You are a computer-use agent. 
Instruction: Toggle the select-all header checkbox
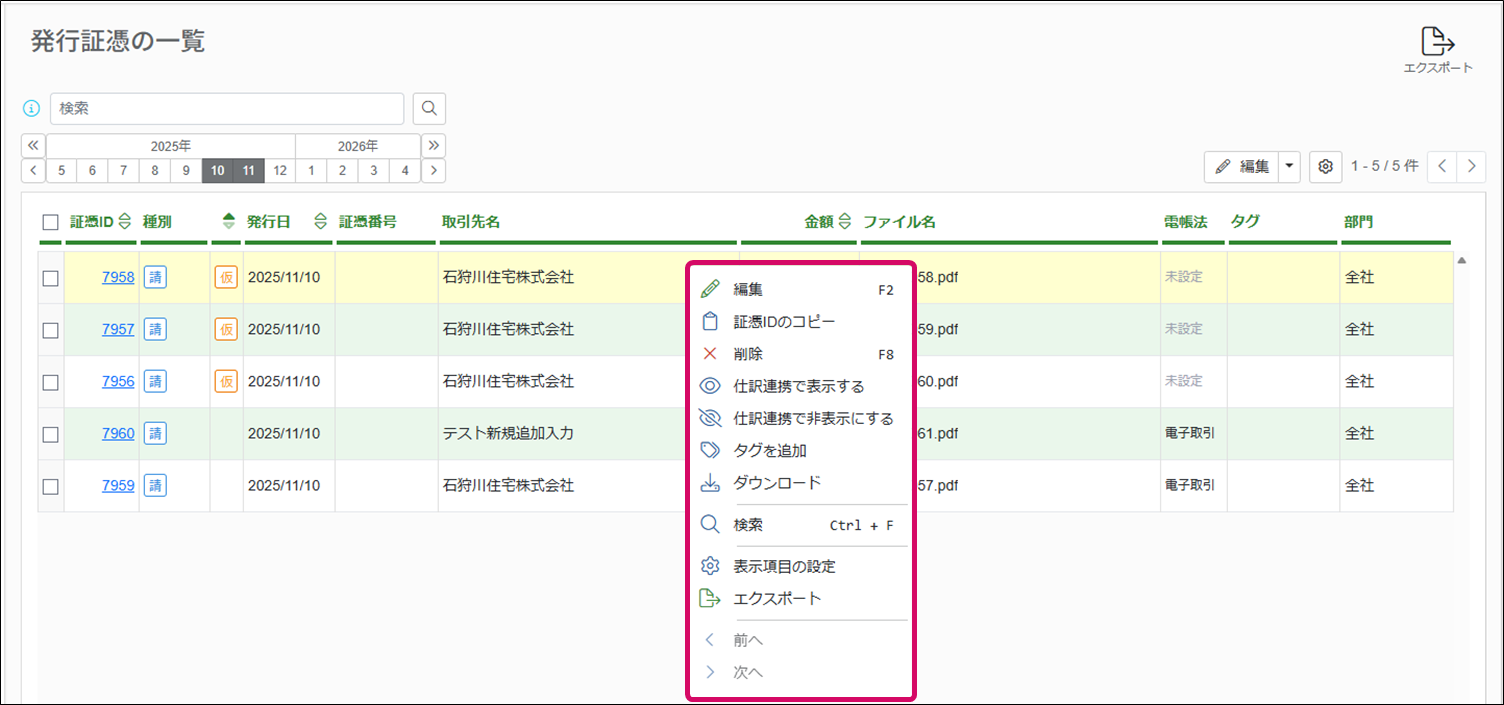pyautogui.click(x=51, y=222)
